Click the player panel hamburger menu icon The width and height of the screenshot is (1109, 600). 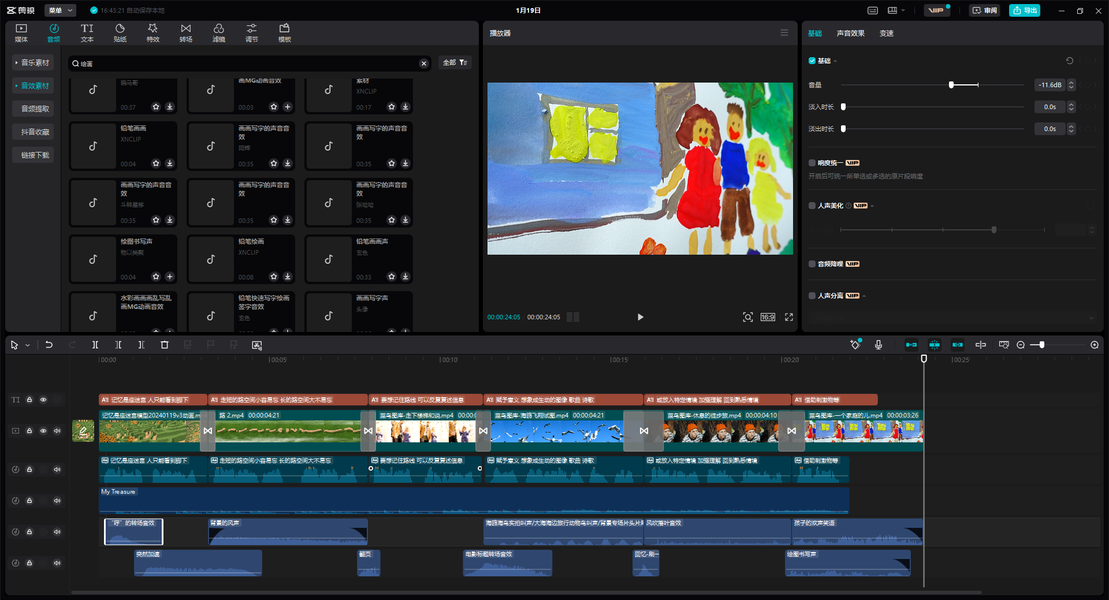784,33
